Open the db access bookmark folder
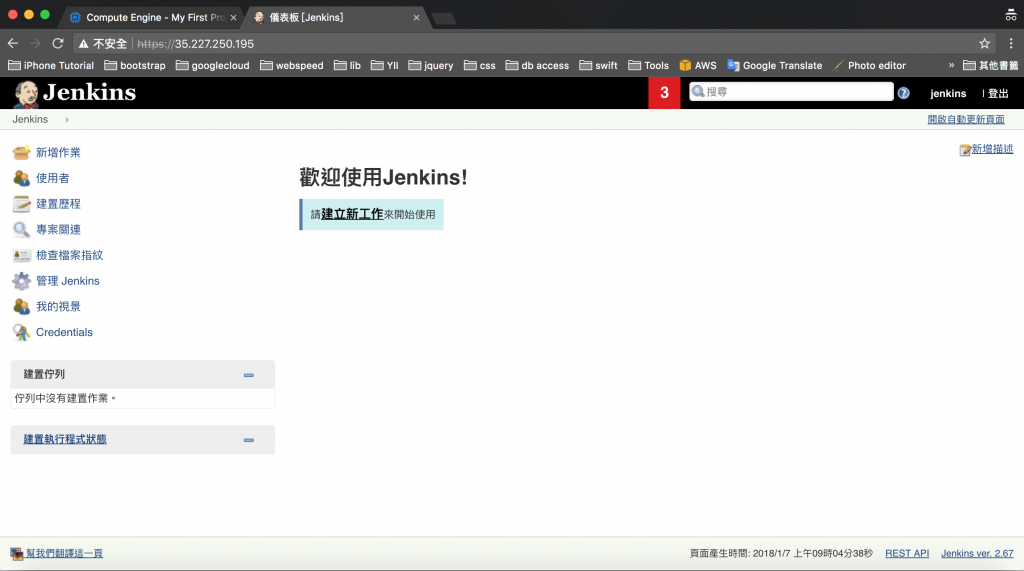Image resolution: width=1024 pixels, height=571 pixels. tap(537, 65)
